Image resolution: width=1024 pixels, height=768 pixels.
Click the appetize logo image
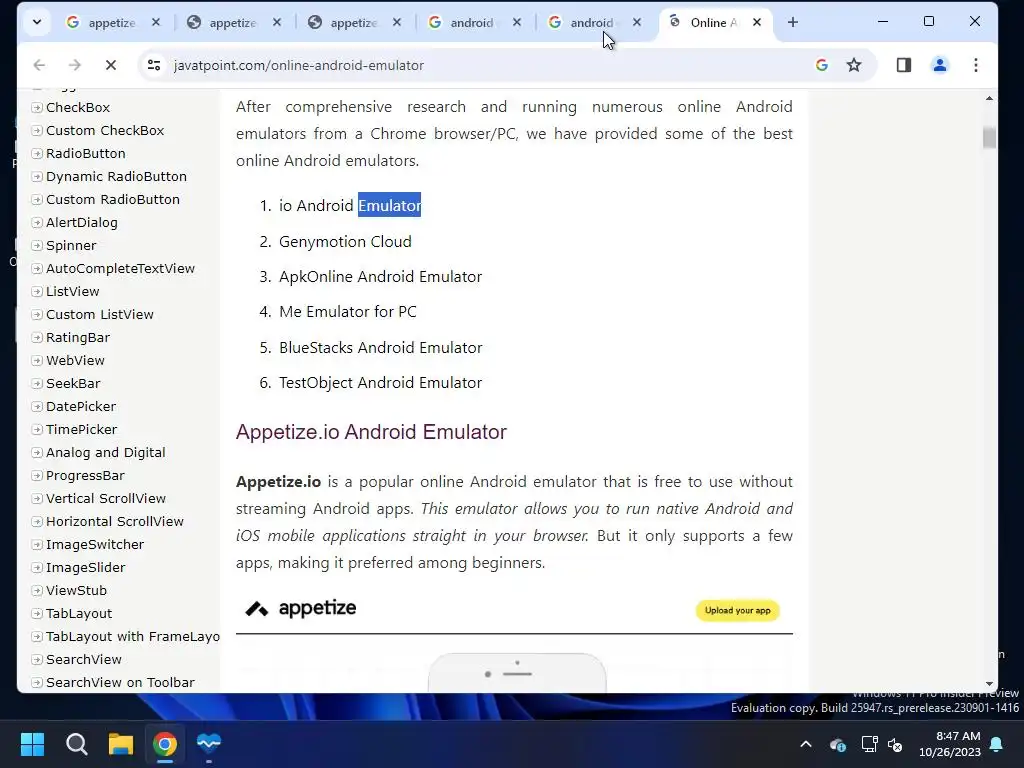point(300,609)
